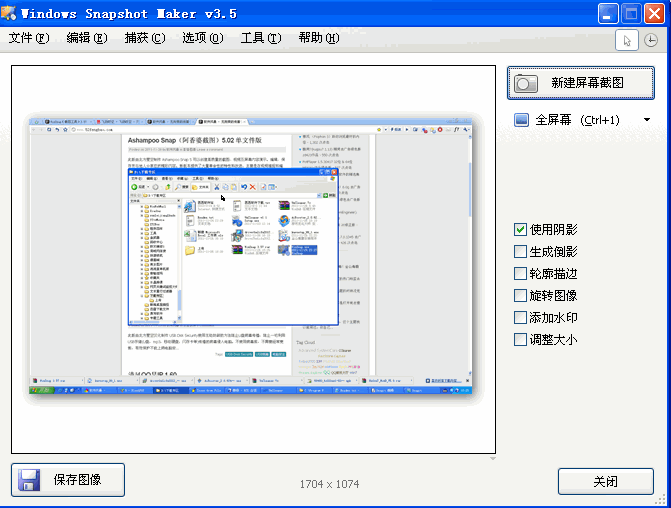
Task: Enable the 添加水印 checkbox
Action: pyautogui.click(x=520, y=318)
